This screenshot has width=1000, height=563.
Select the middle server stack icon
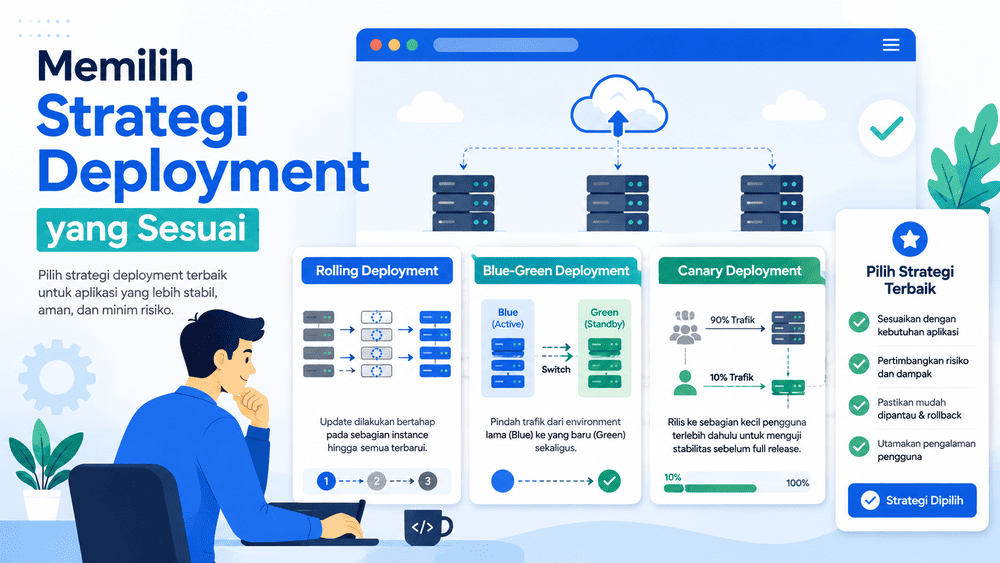tap(617, 203)
